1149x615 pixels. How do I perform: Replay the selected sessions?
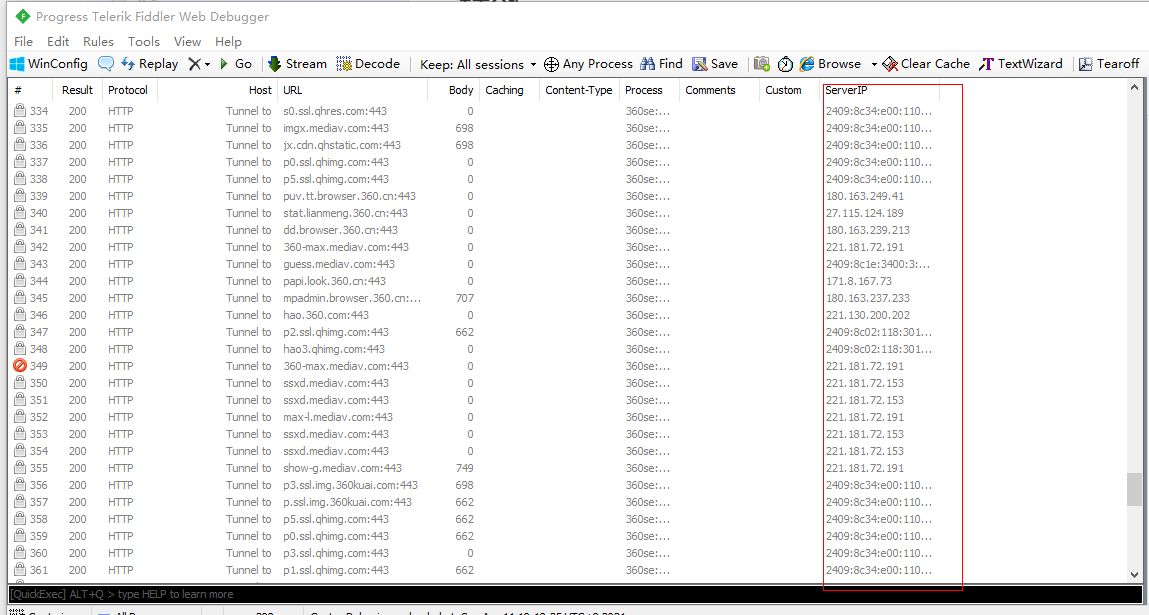click(149, 64)
